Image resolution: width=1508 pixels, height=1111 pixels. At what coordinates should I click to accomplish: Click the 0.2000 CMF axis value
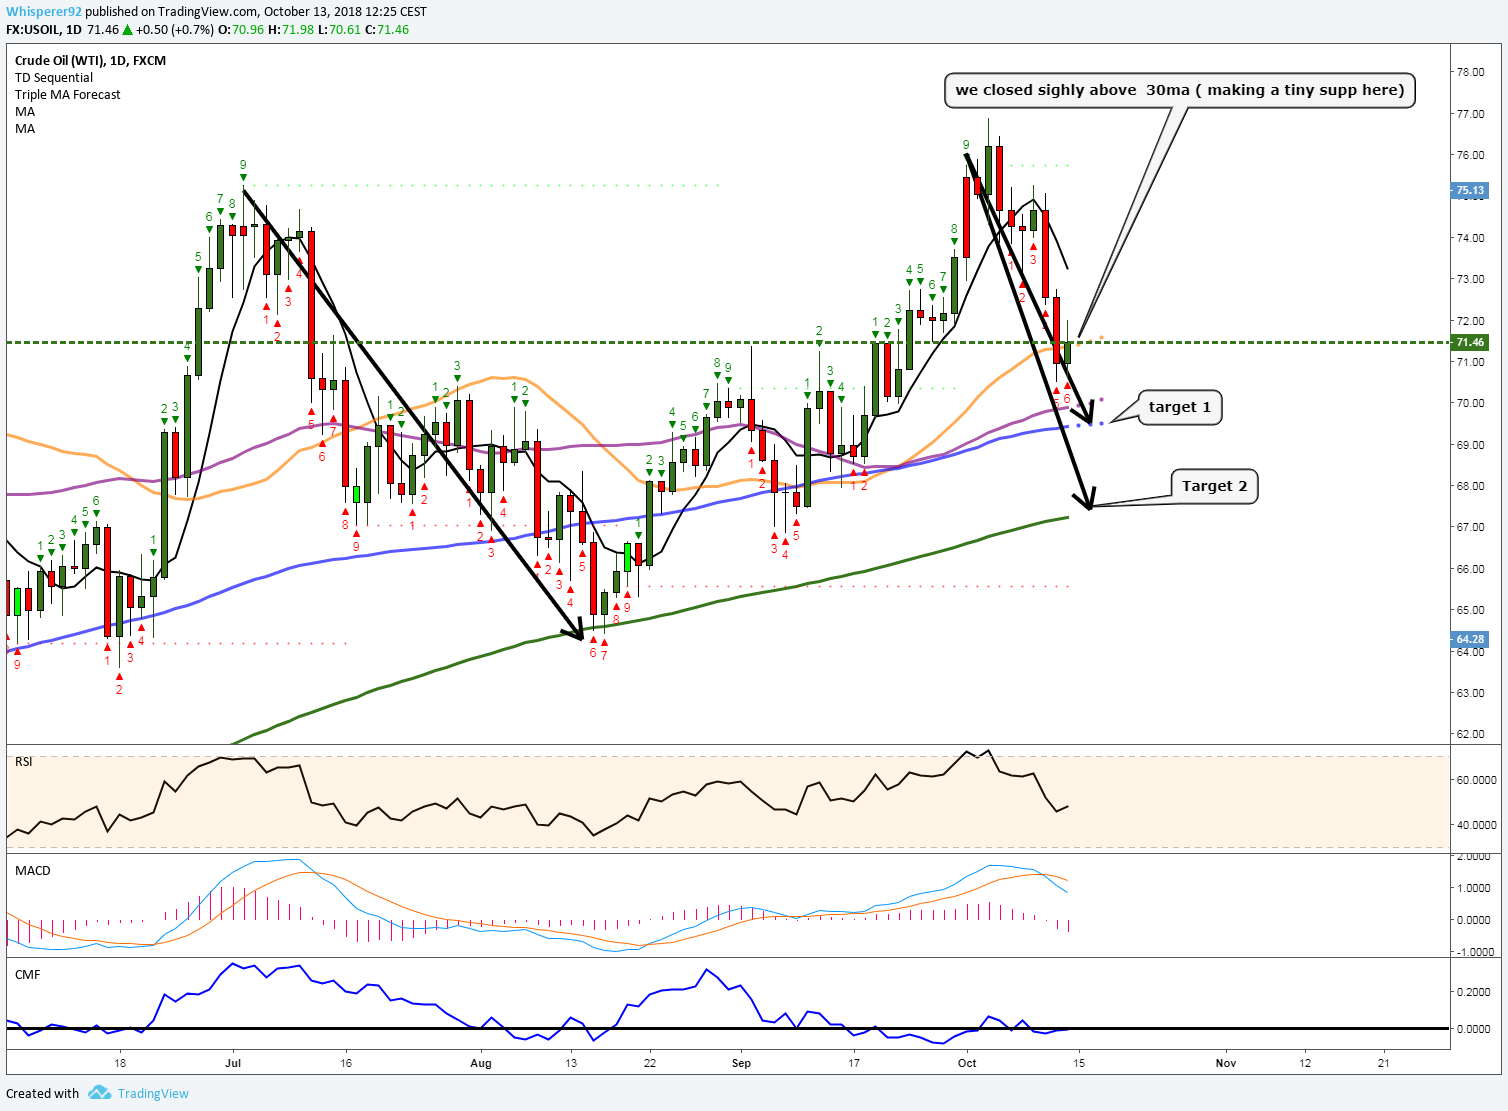tap(1476, 992)
